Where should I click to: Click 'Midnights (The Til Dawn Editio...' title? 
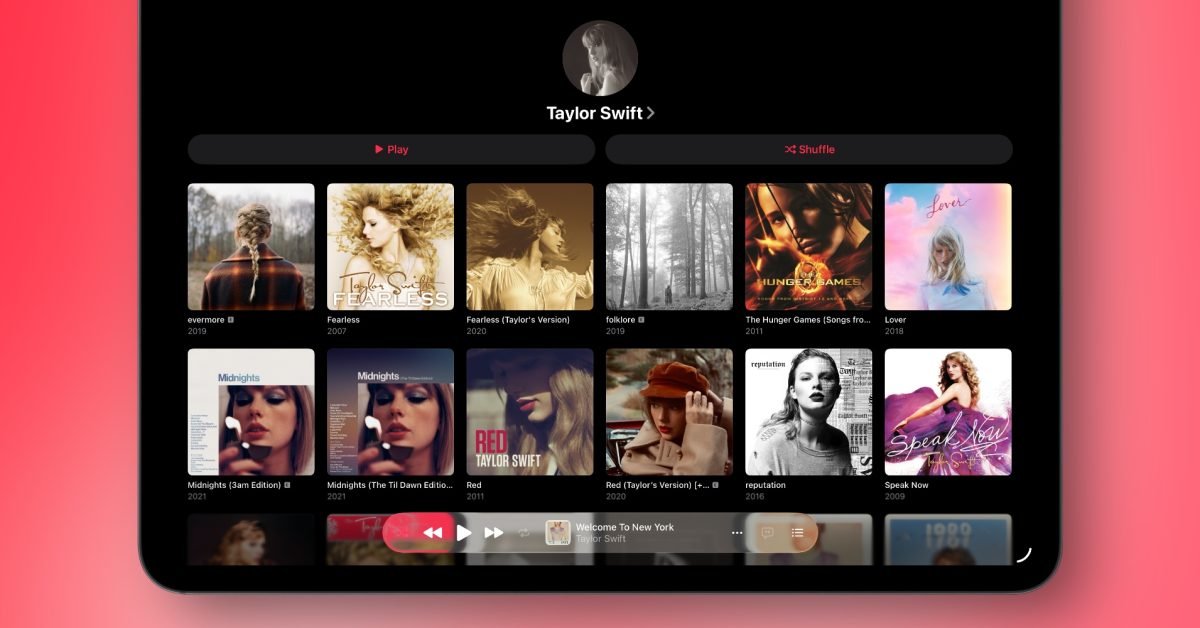pos(390,485)
